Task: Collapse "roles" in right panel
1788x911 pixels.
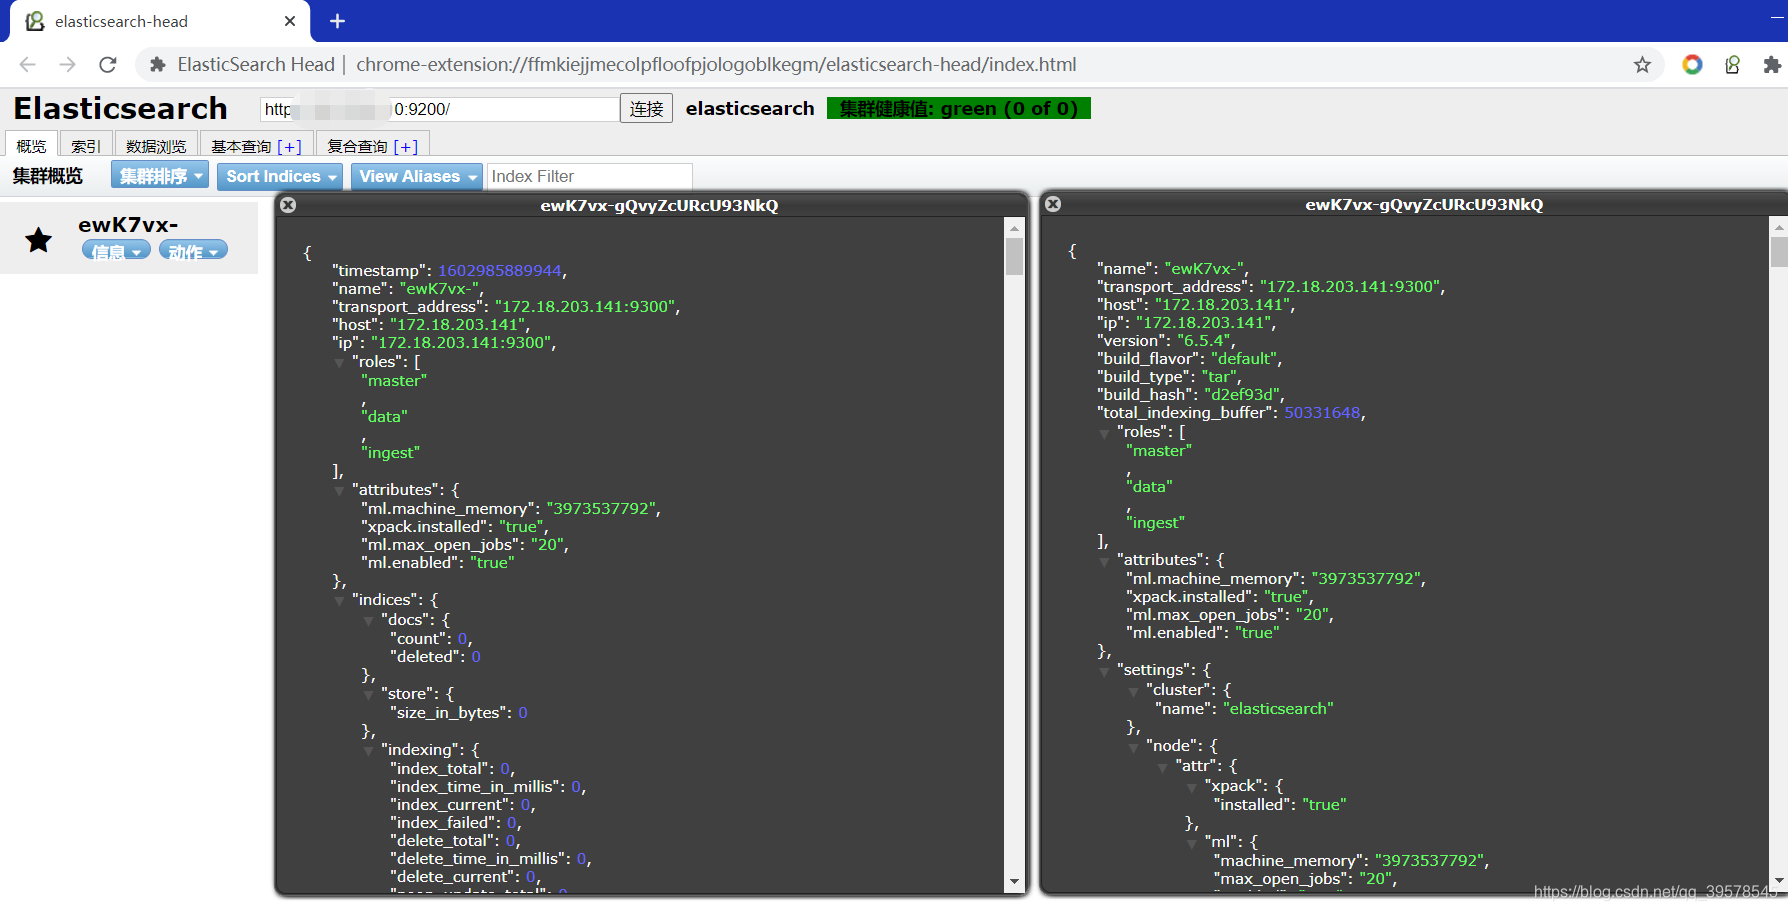Action: tap(1104, 433)
